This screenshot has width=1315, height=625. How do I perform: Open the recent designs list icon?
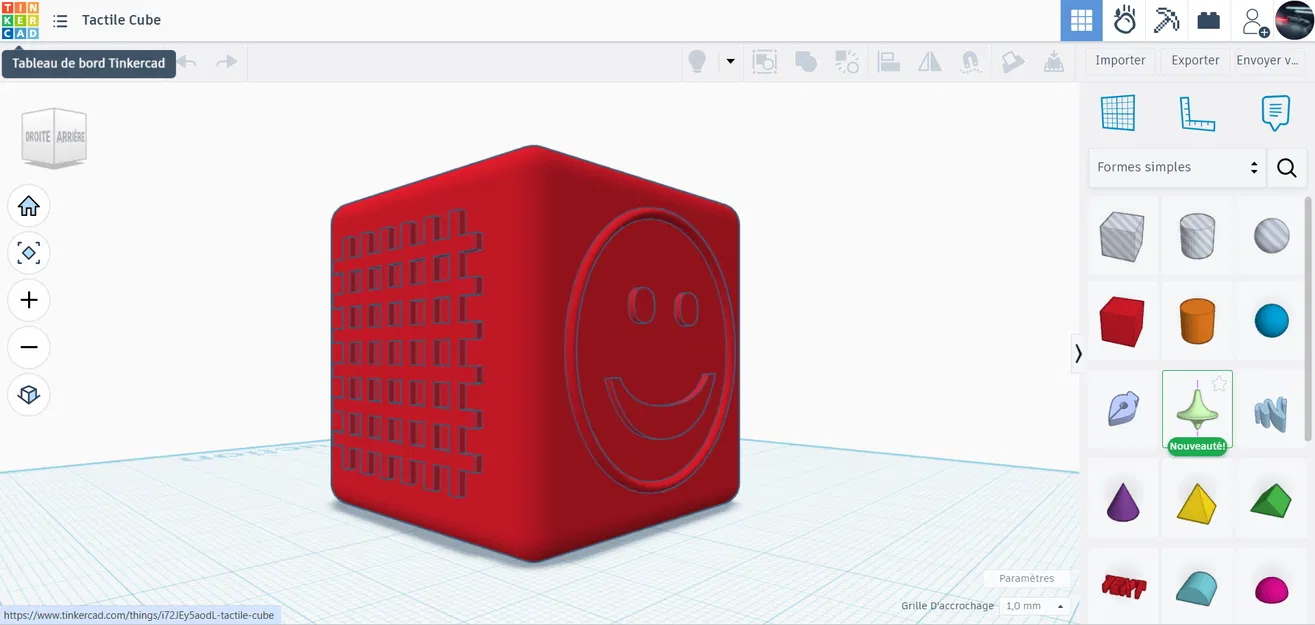coord(60,20)
